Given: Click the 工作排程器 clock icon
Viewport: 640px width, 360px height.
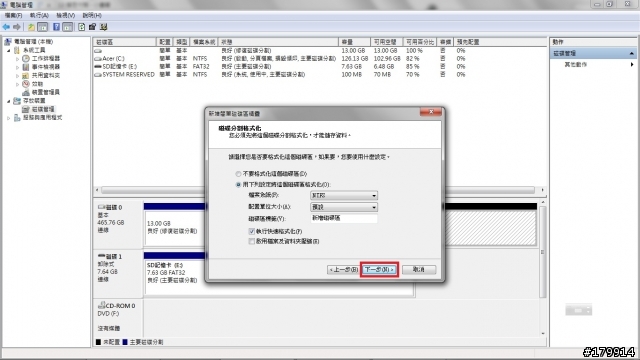Looking at the screenshot, I should pyautogui.click(x=26, y=58).
